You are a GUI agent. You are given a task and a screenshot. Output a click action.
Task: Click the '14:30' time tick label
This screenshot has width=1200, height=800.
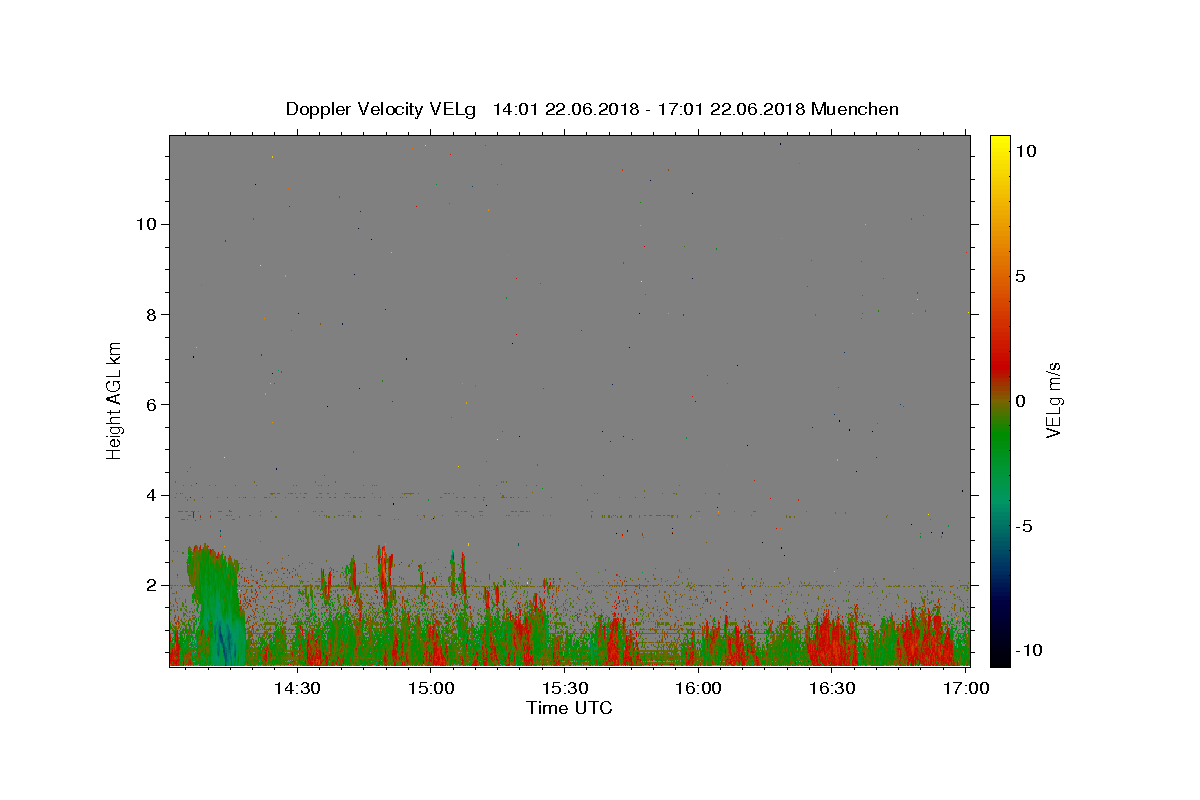(297, 688)
